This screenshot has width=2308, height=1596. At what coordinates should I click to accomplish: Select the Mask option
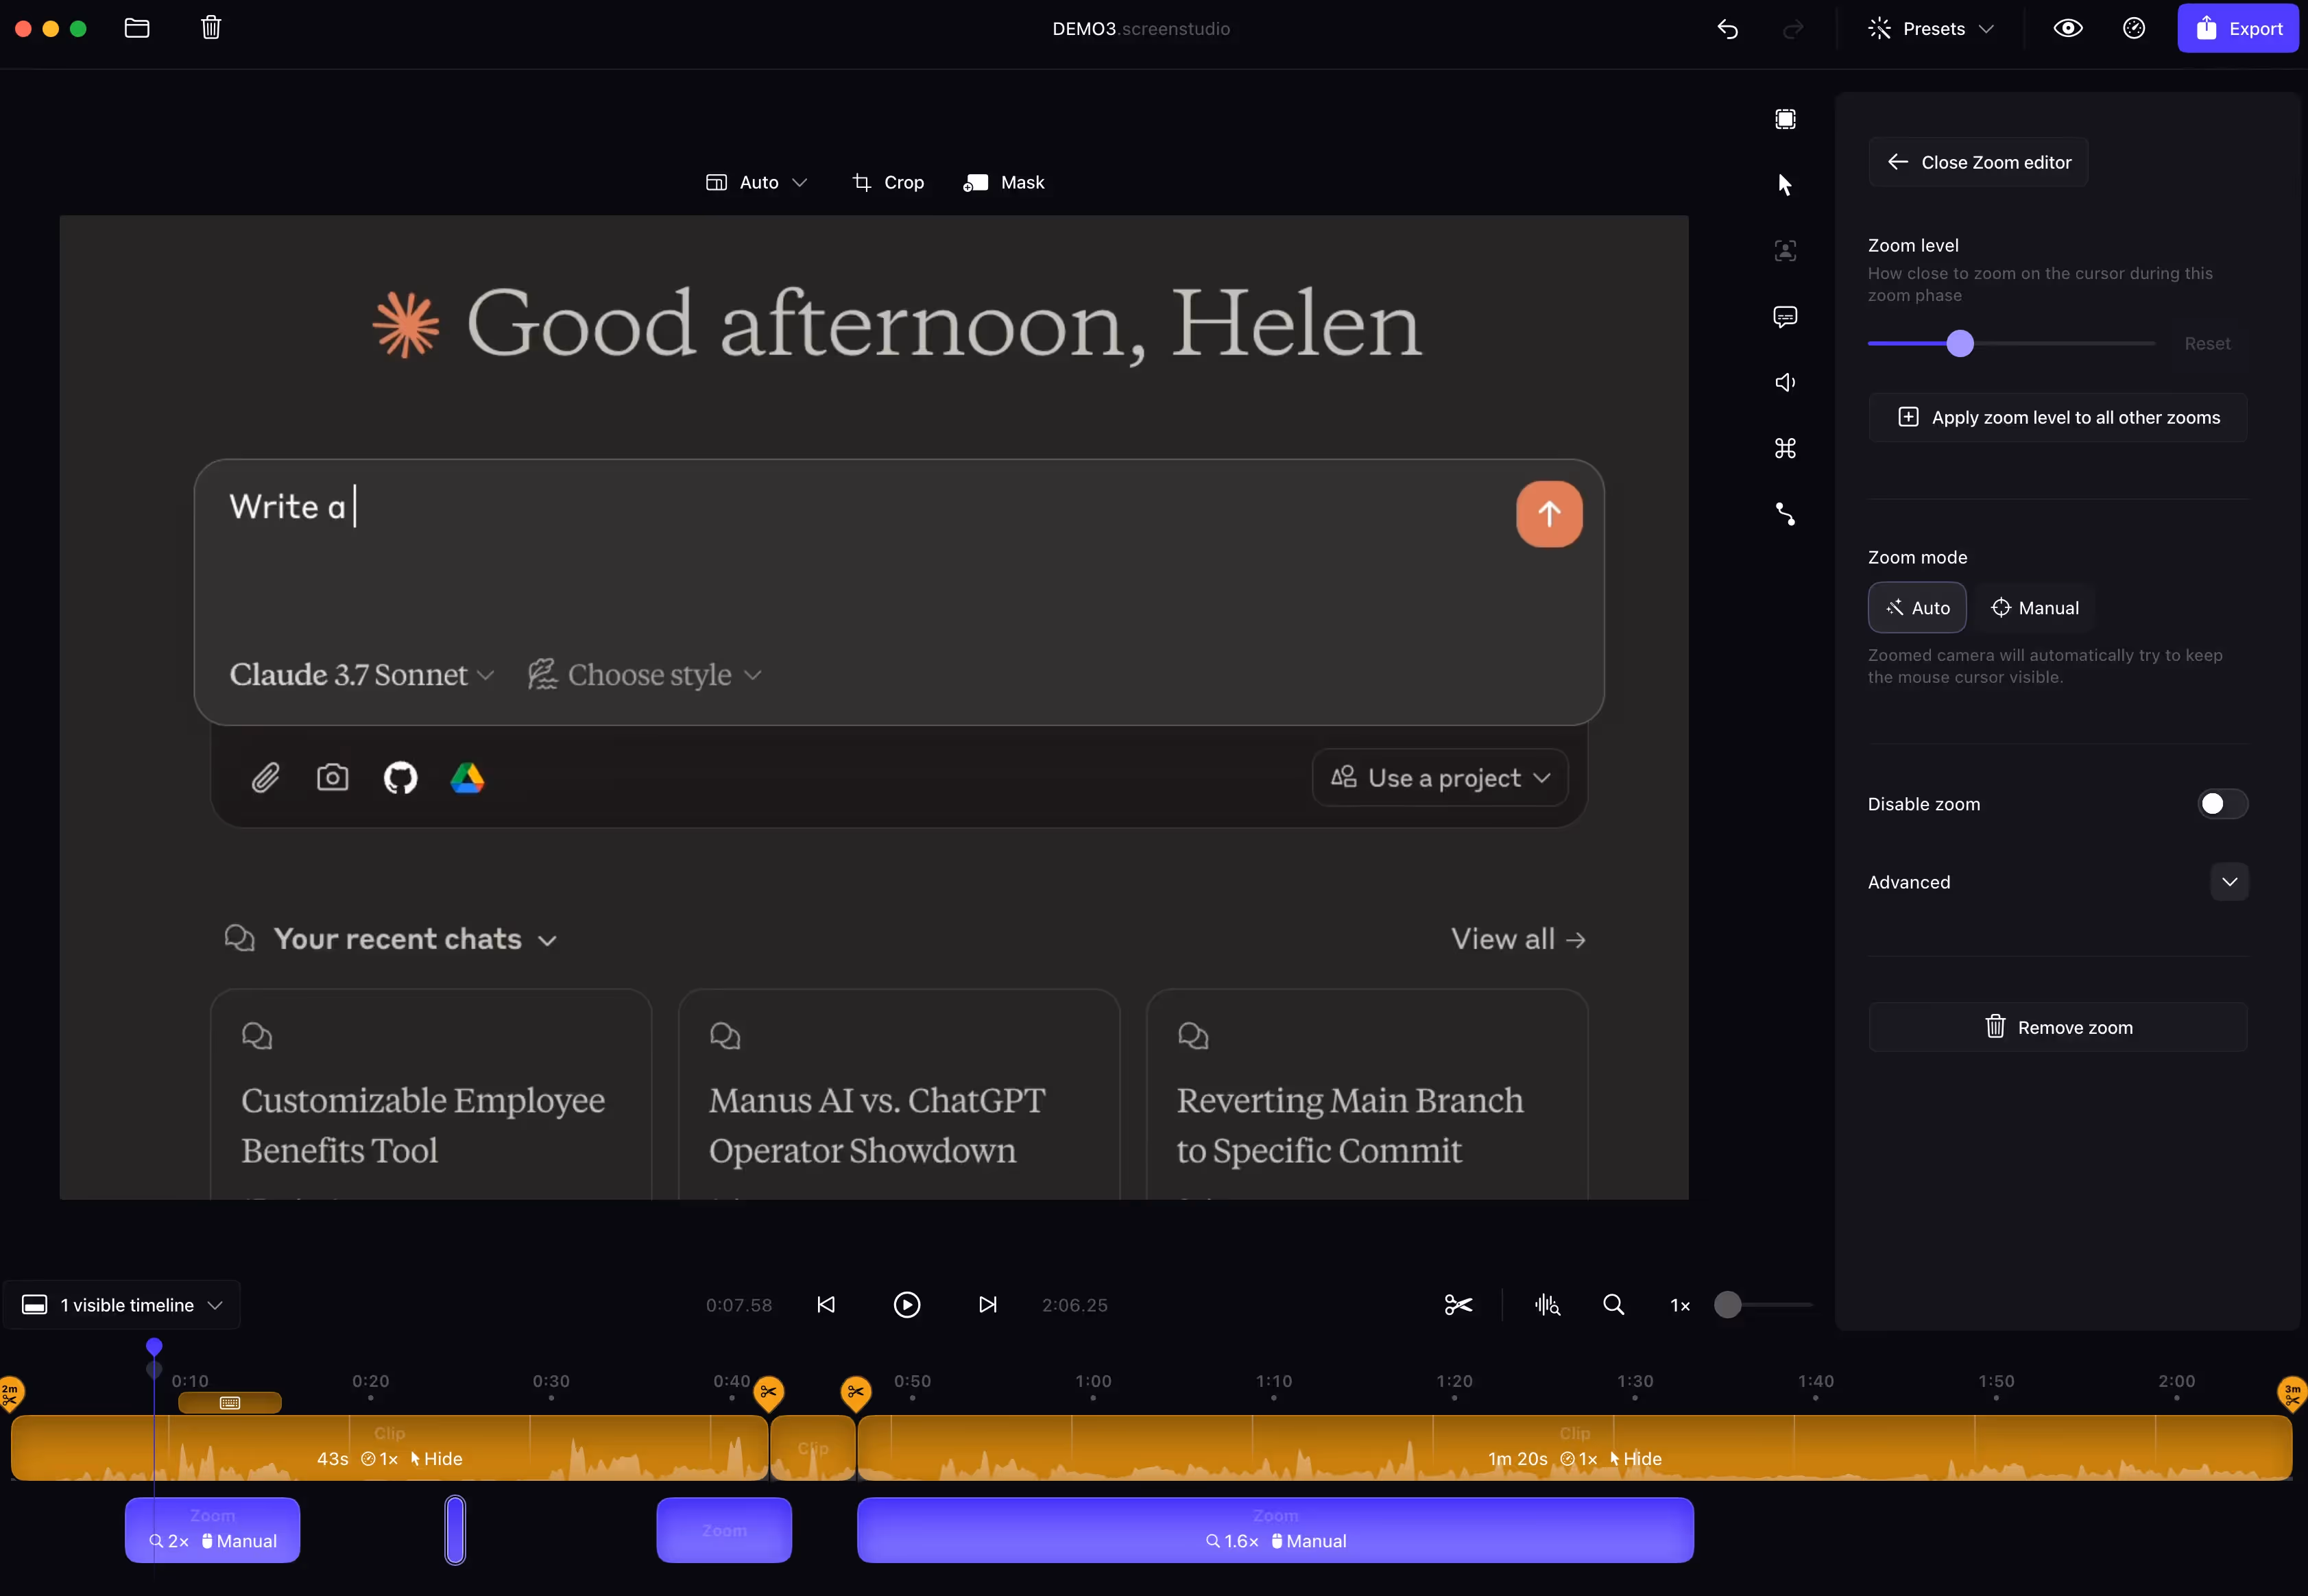(x=1004, y=183)
